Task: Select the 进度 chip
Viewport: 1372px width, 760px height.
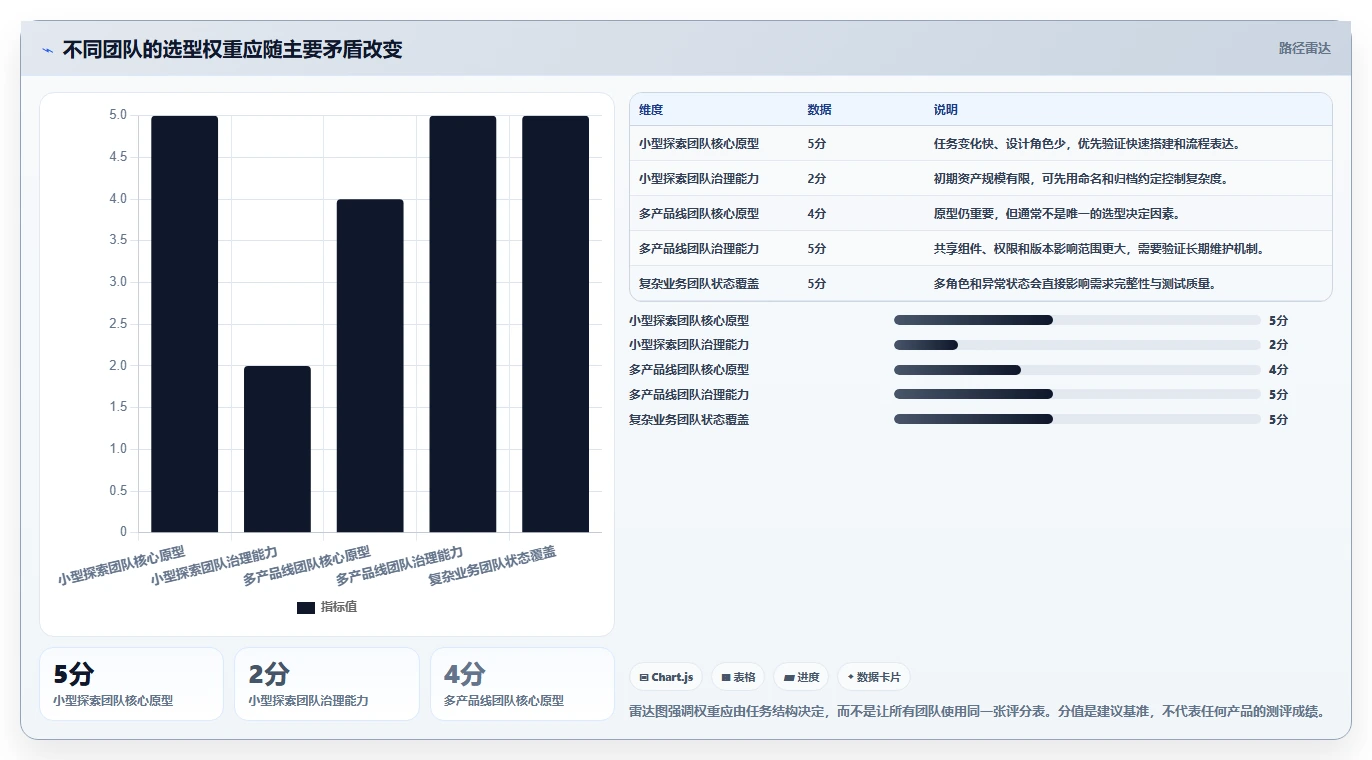Action: (801, 677)
